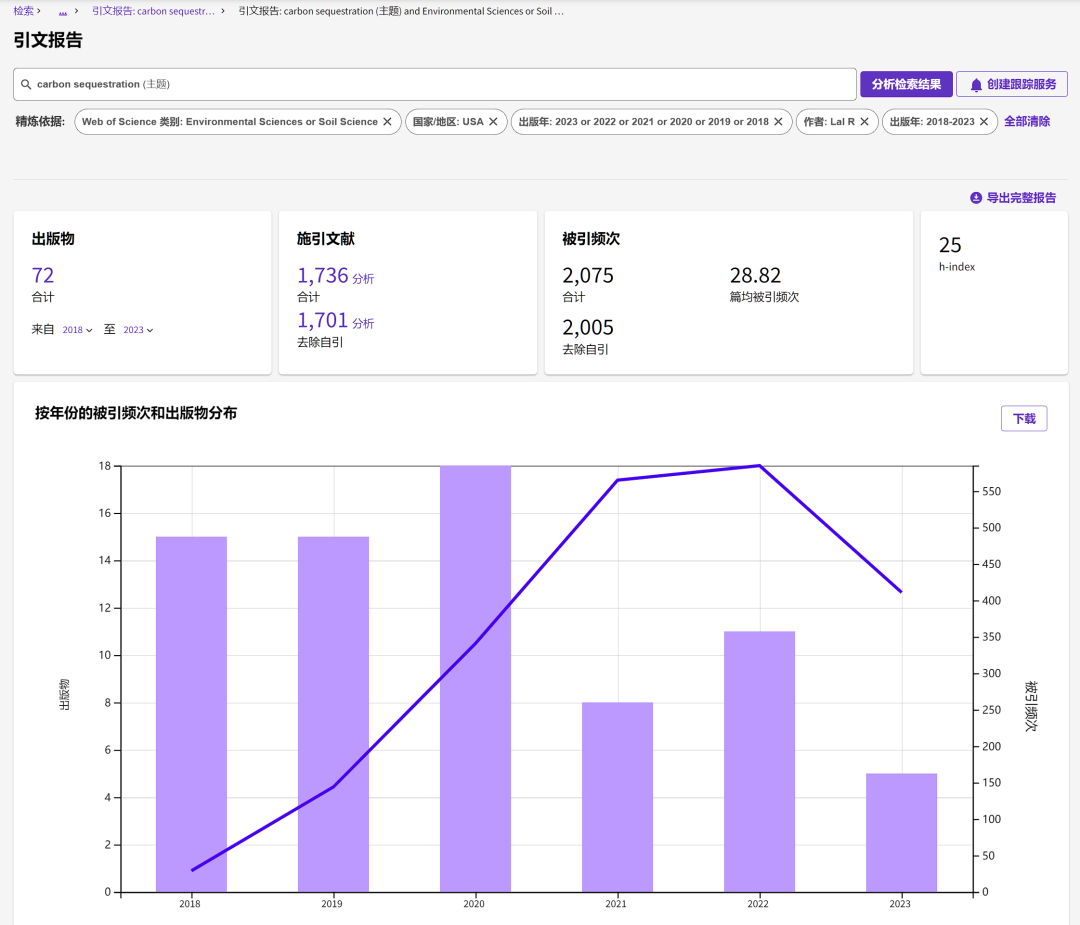Open the carbon sequestration citation report breadcrumb

pyautogui.click(x=153, y=11)
